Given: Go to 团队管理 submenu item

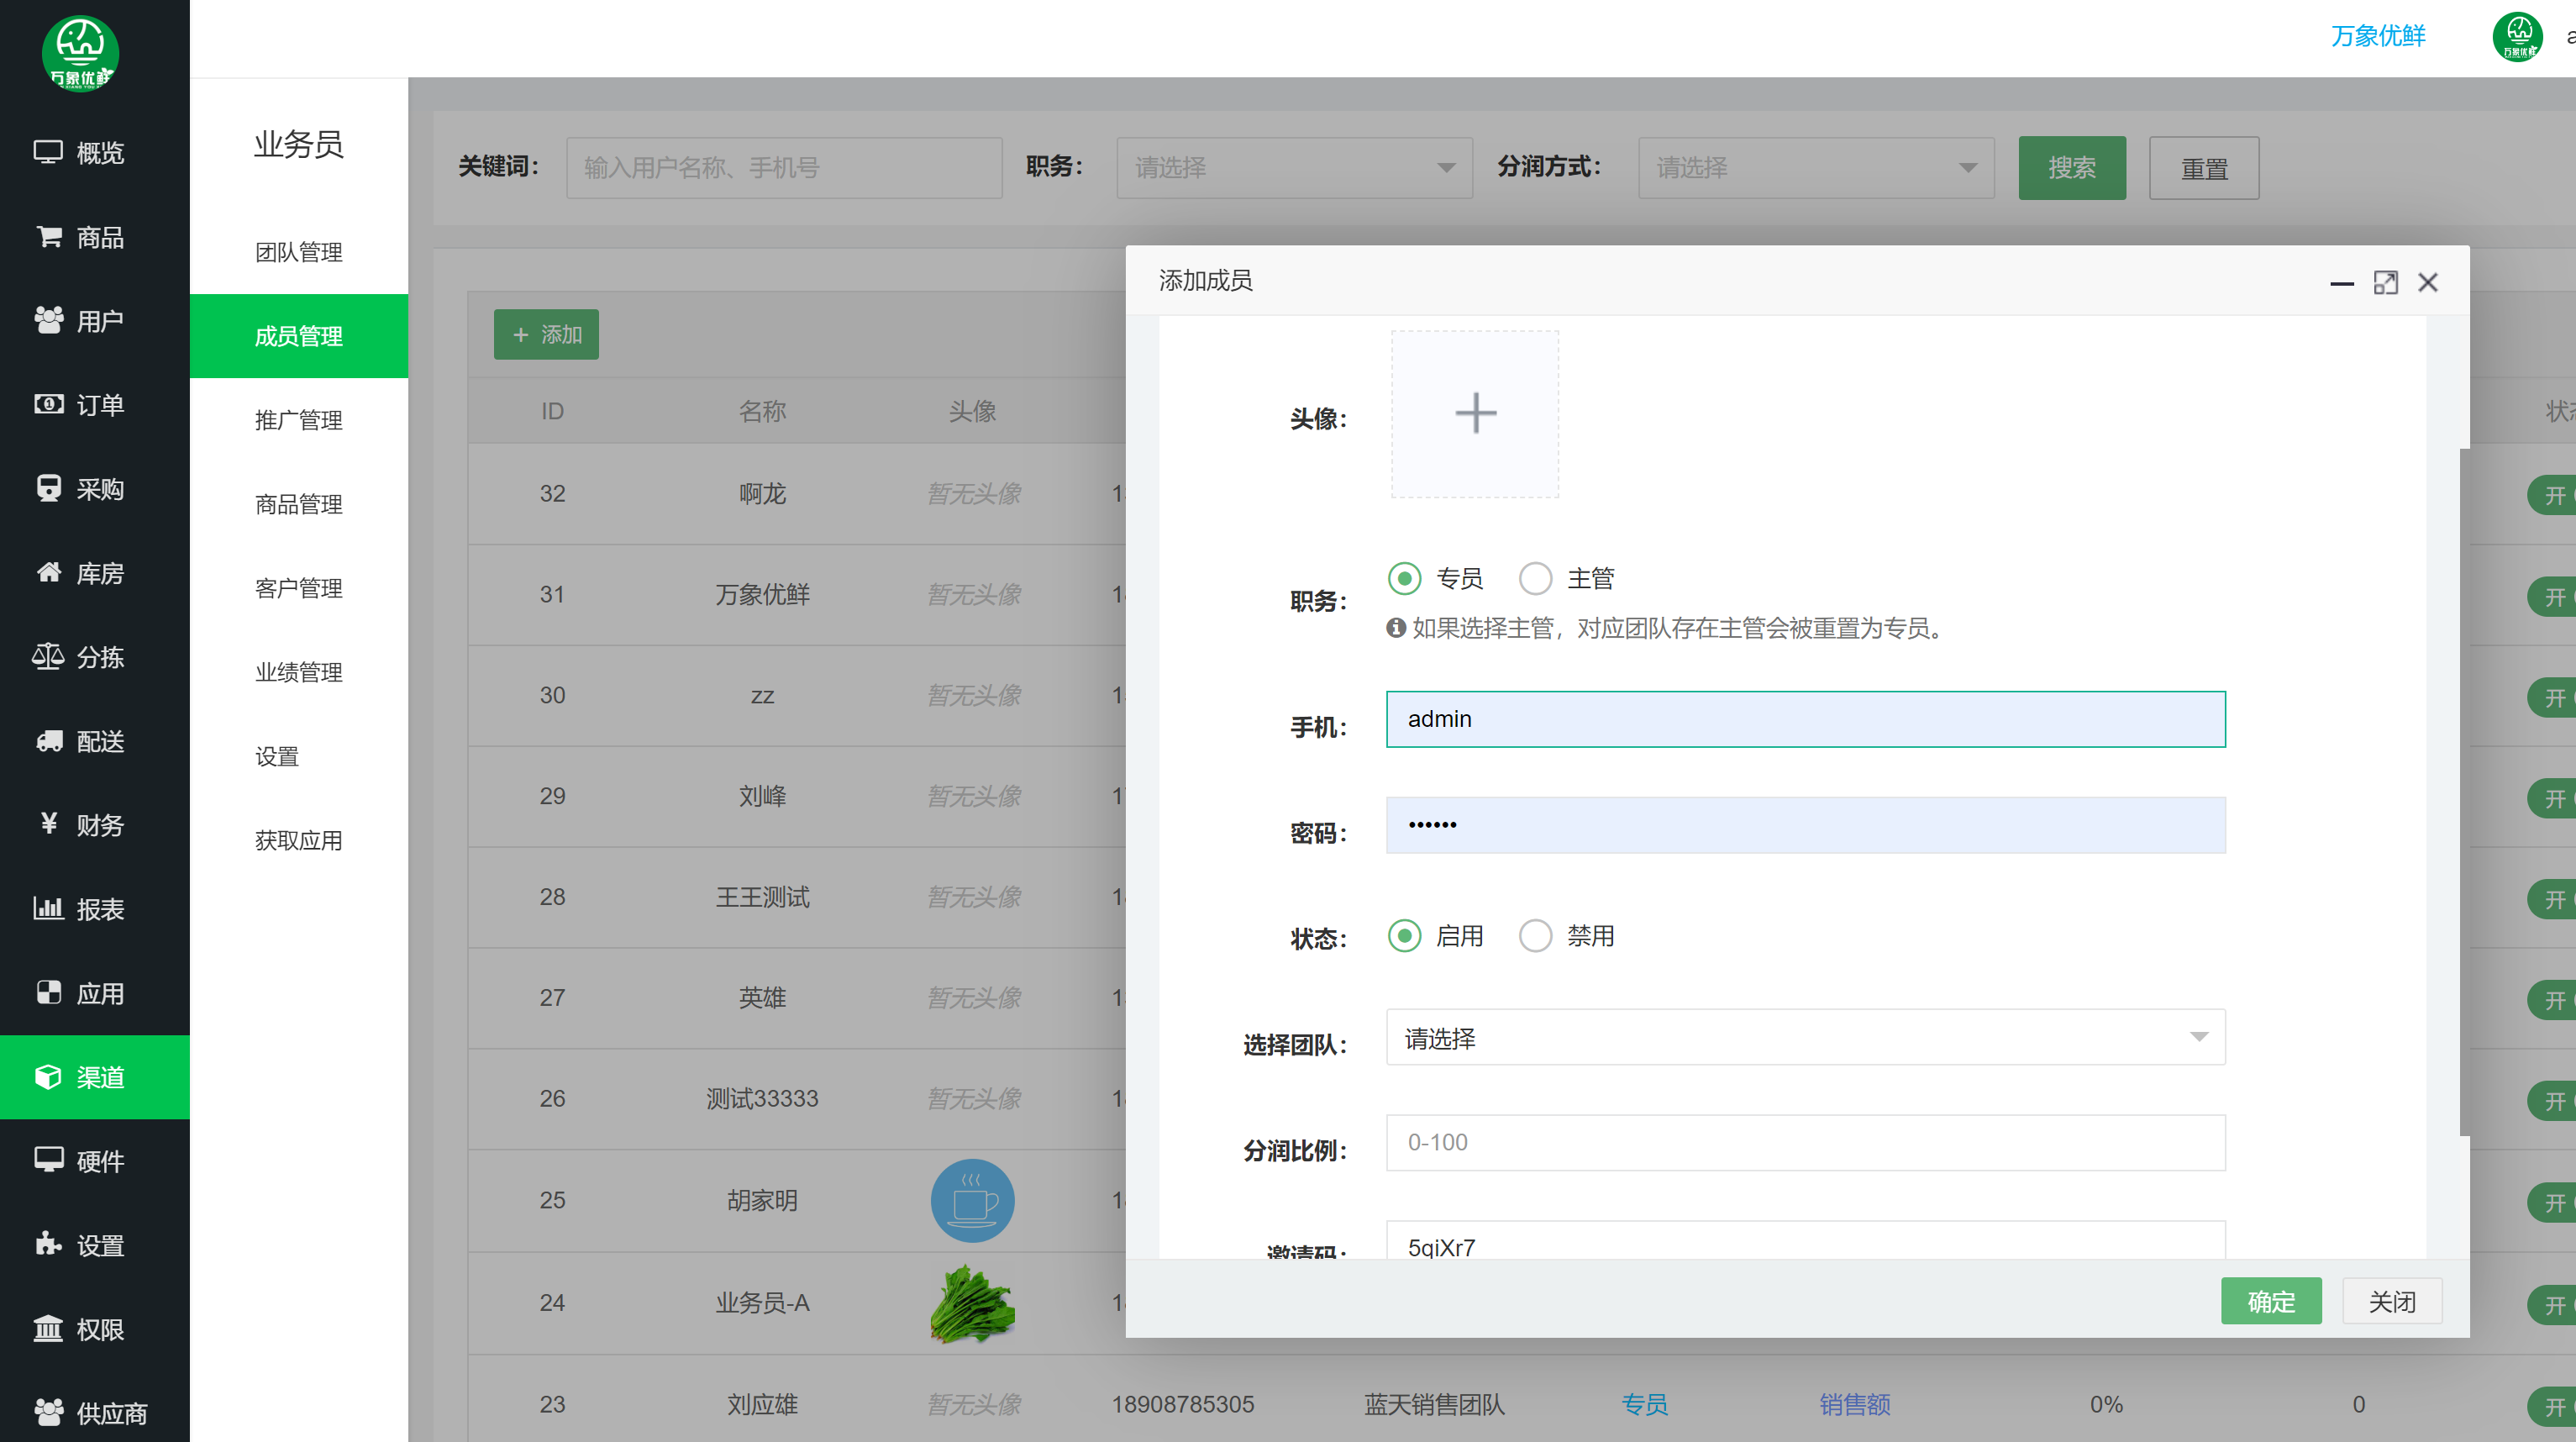Looking at the screenshot, I should pyautogui.click(x=298, y=252).
